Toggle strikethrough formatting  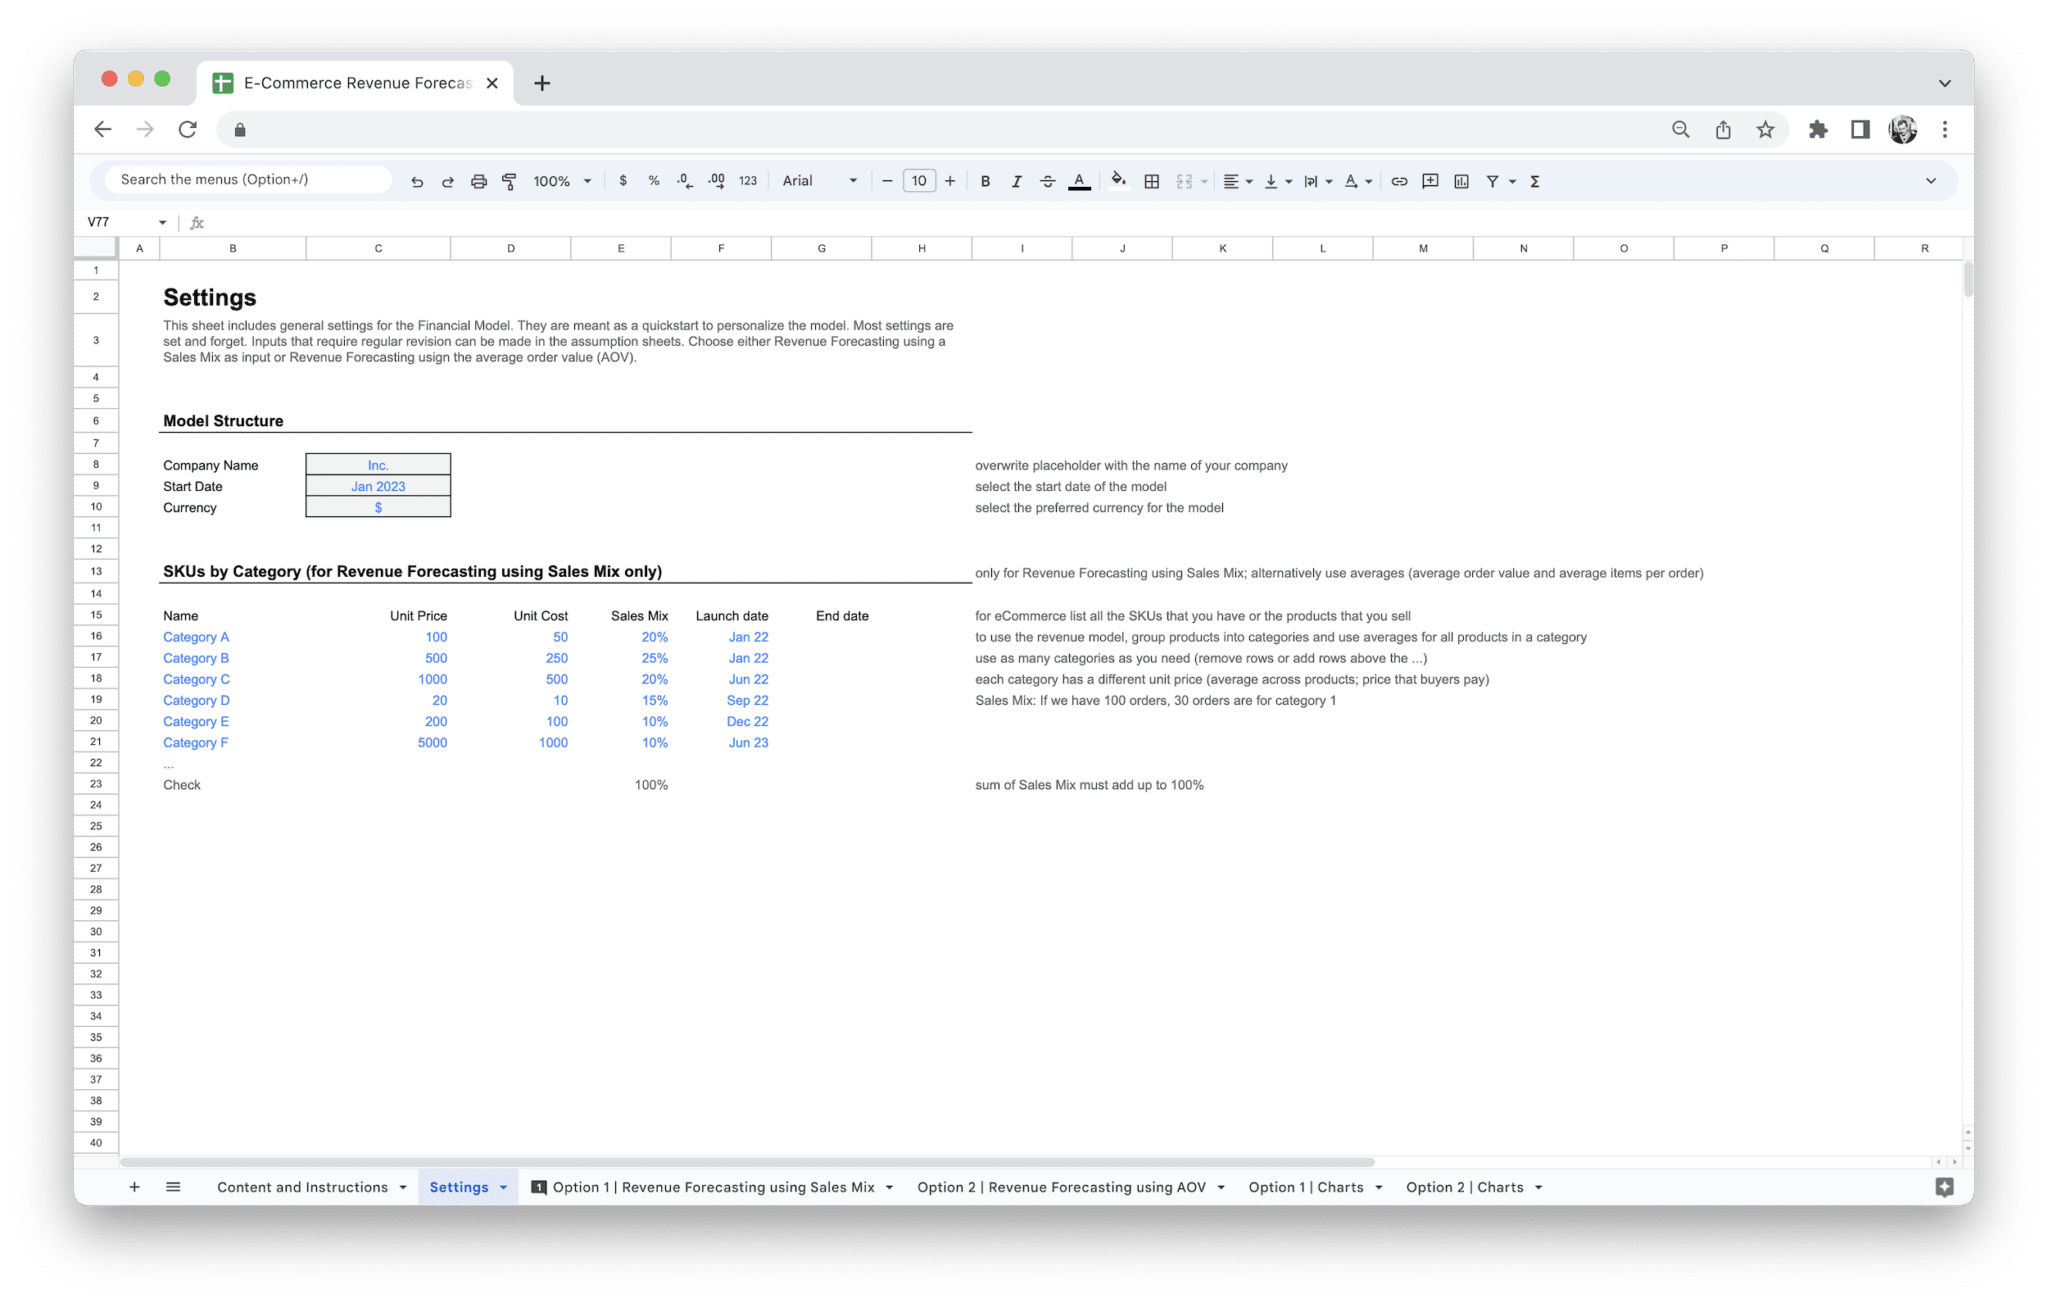tap(1047, 181)
